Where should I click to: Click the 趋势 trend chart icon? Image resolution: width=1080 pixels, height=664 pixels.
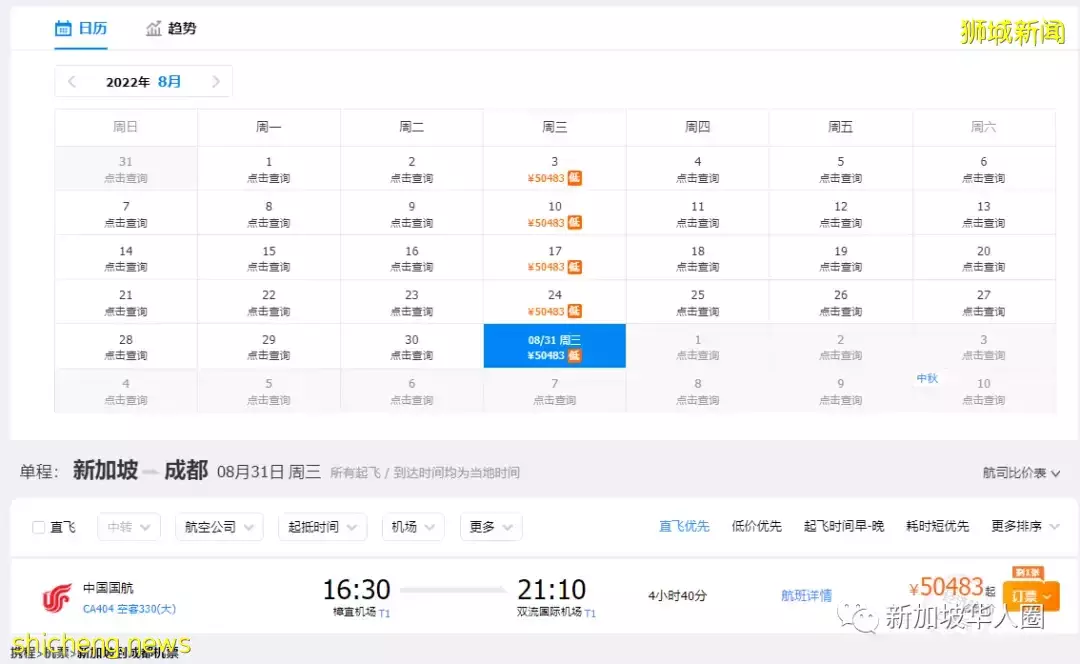[155, 29]
